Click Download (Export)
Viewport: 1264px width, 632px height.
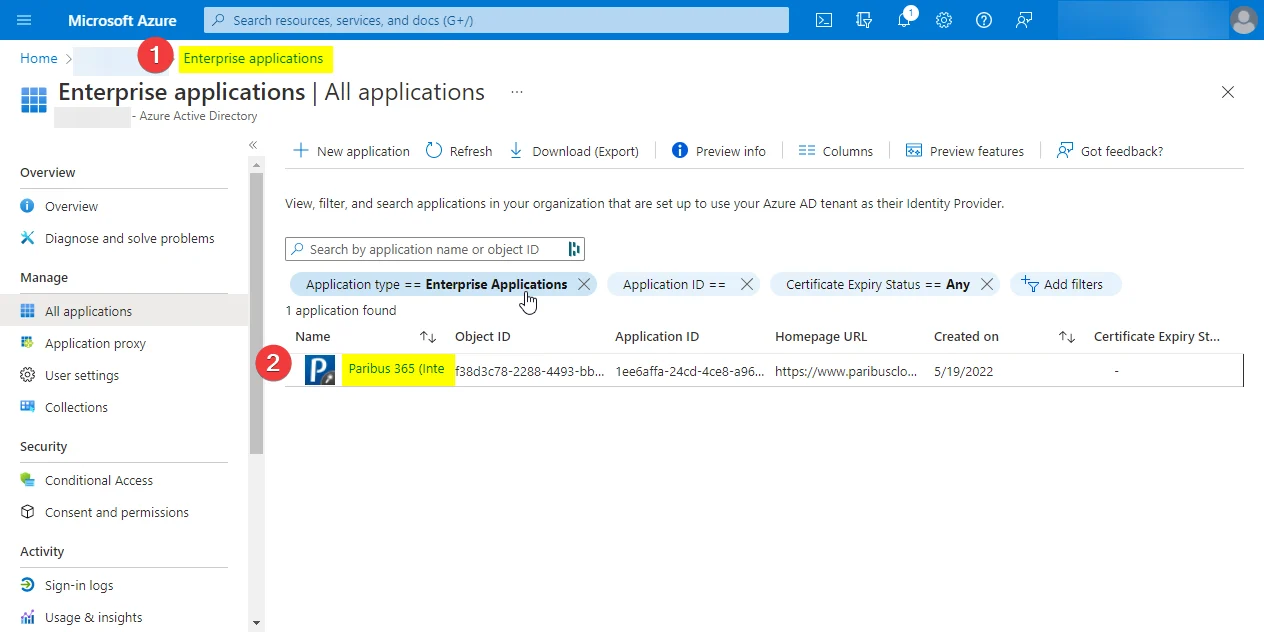(x=574, y=151)
